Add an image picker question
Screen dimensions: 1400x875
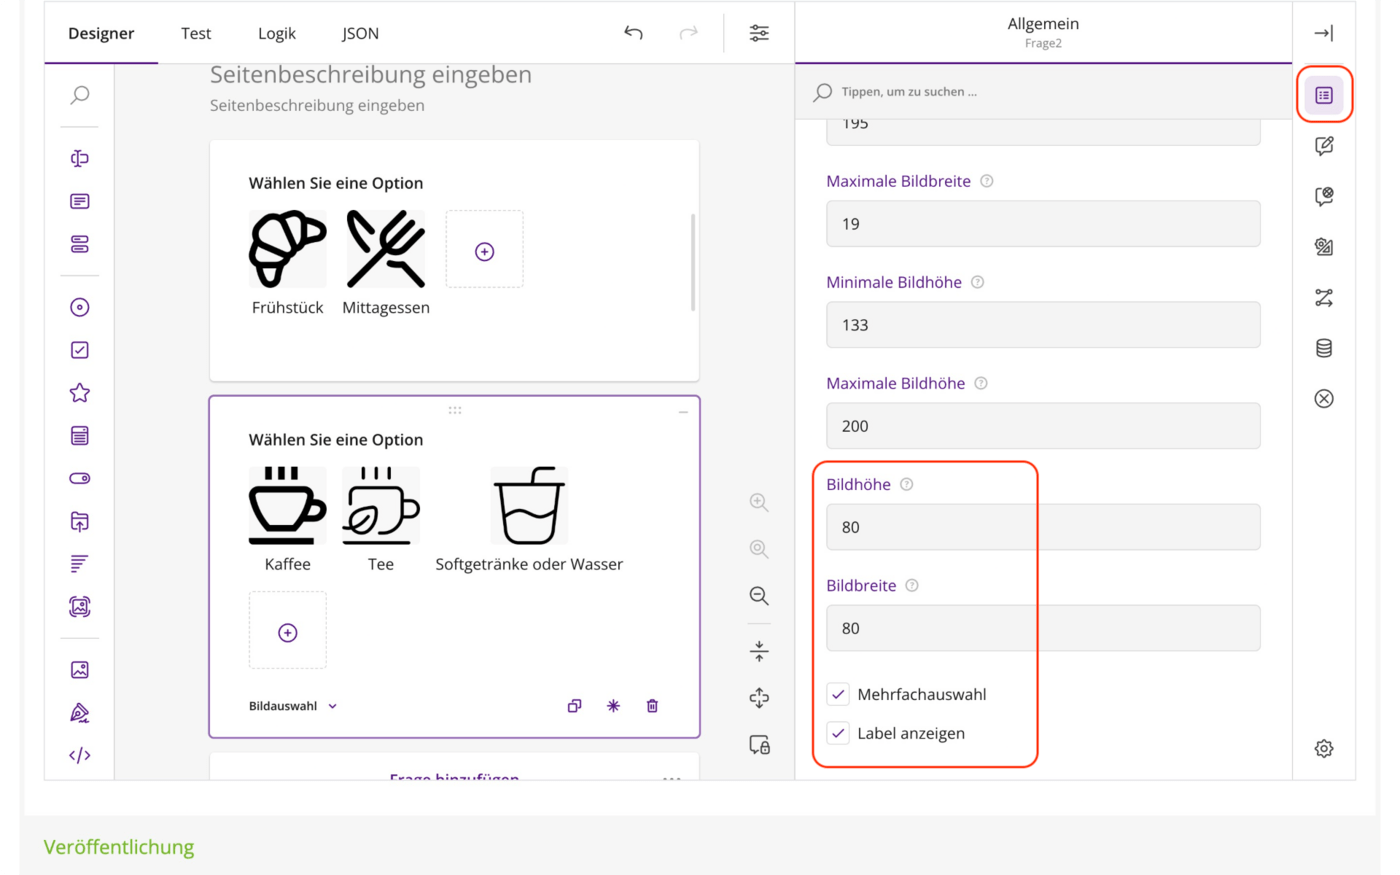point(80,607)
